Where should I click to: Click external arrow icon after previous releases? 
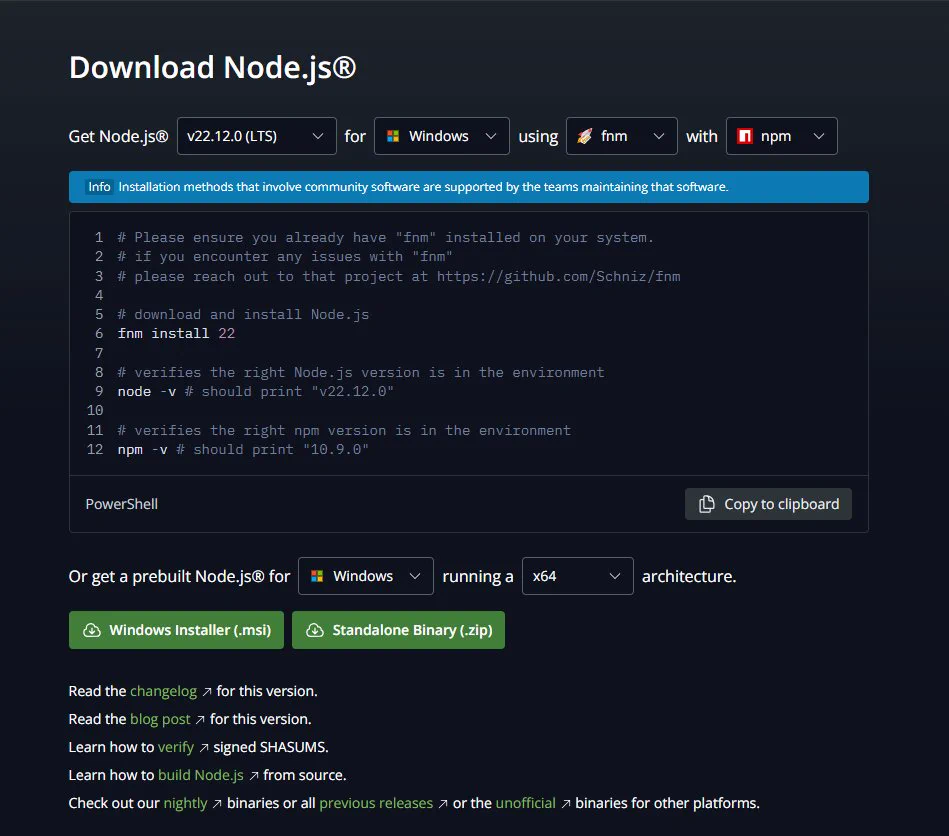[443, 804]
